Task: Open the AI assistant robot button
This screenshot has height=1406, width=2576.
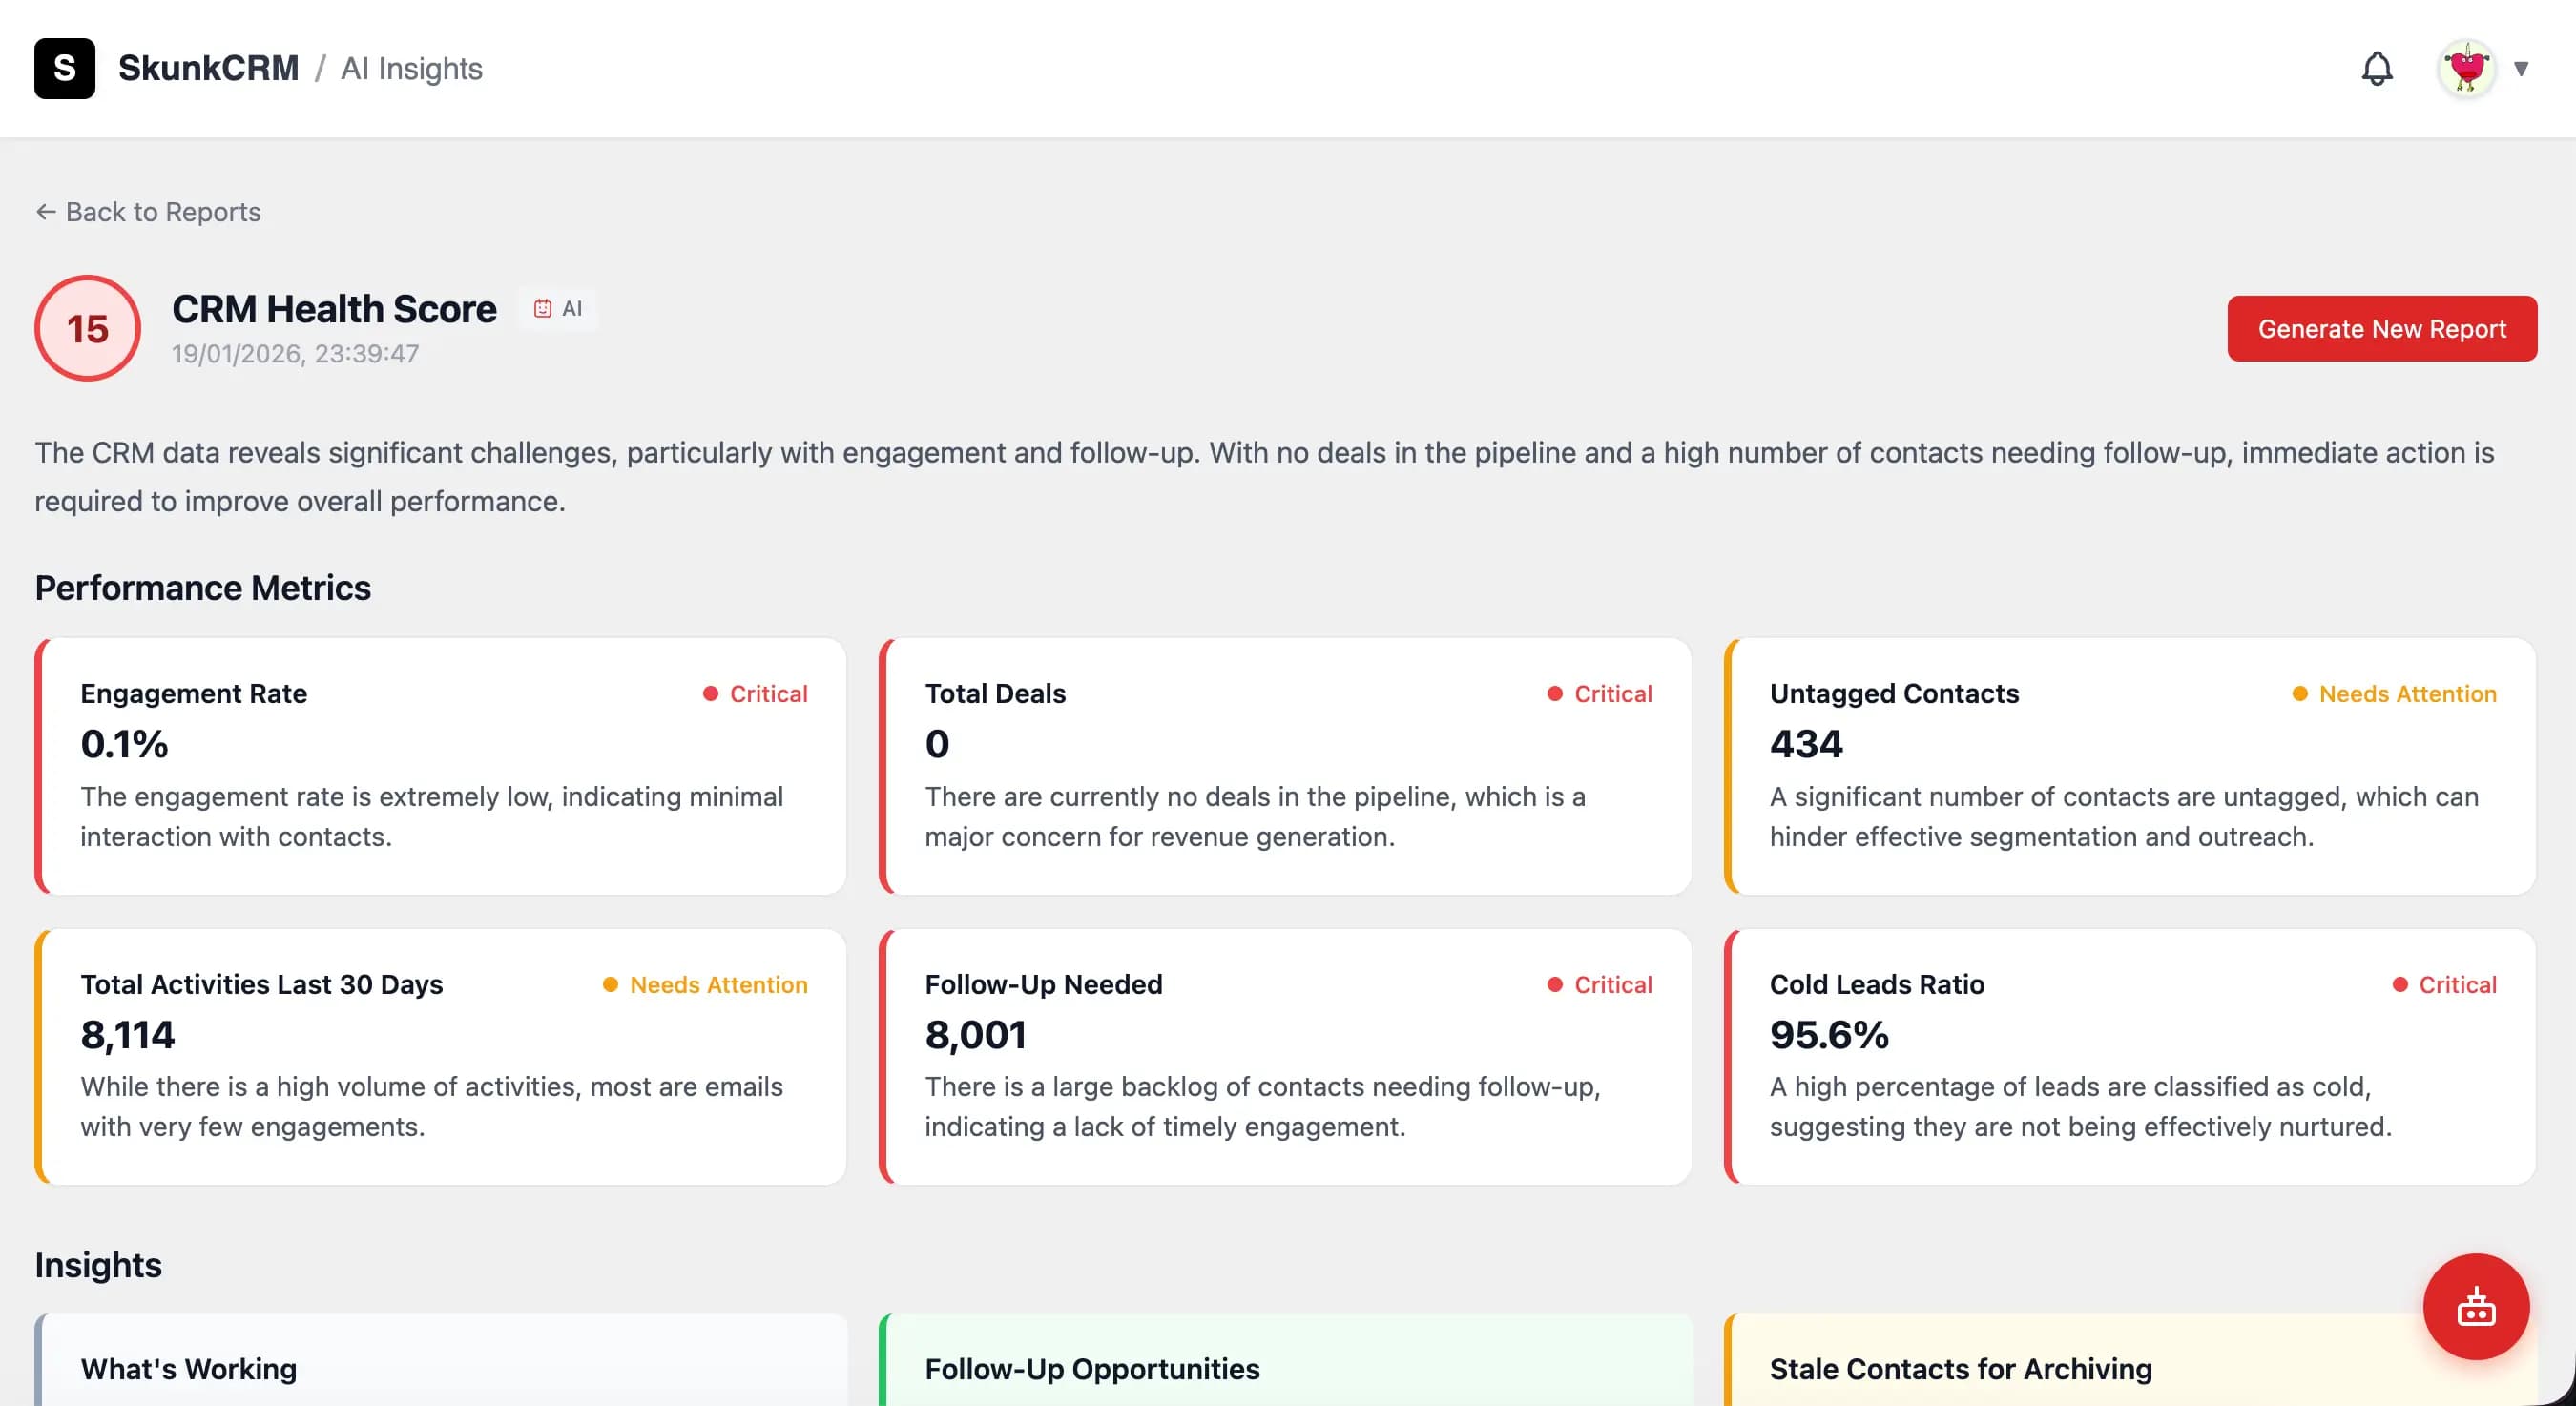Action: pos(2477,1307)
